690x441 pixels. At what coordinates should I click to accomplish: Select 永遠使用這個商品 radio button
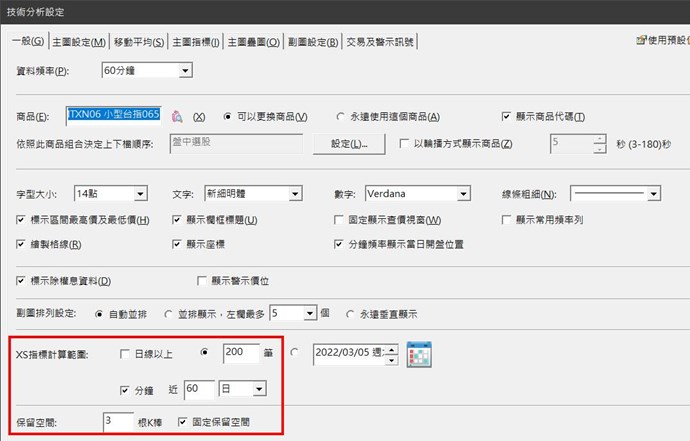tap(340, 116)
